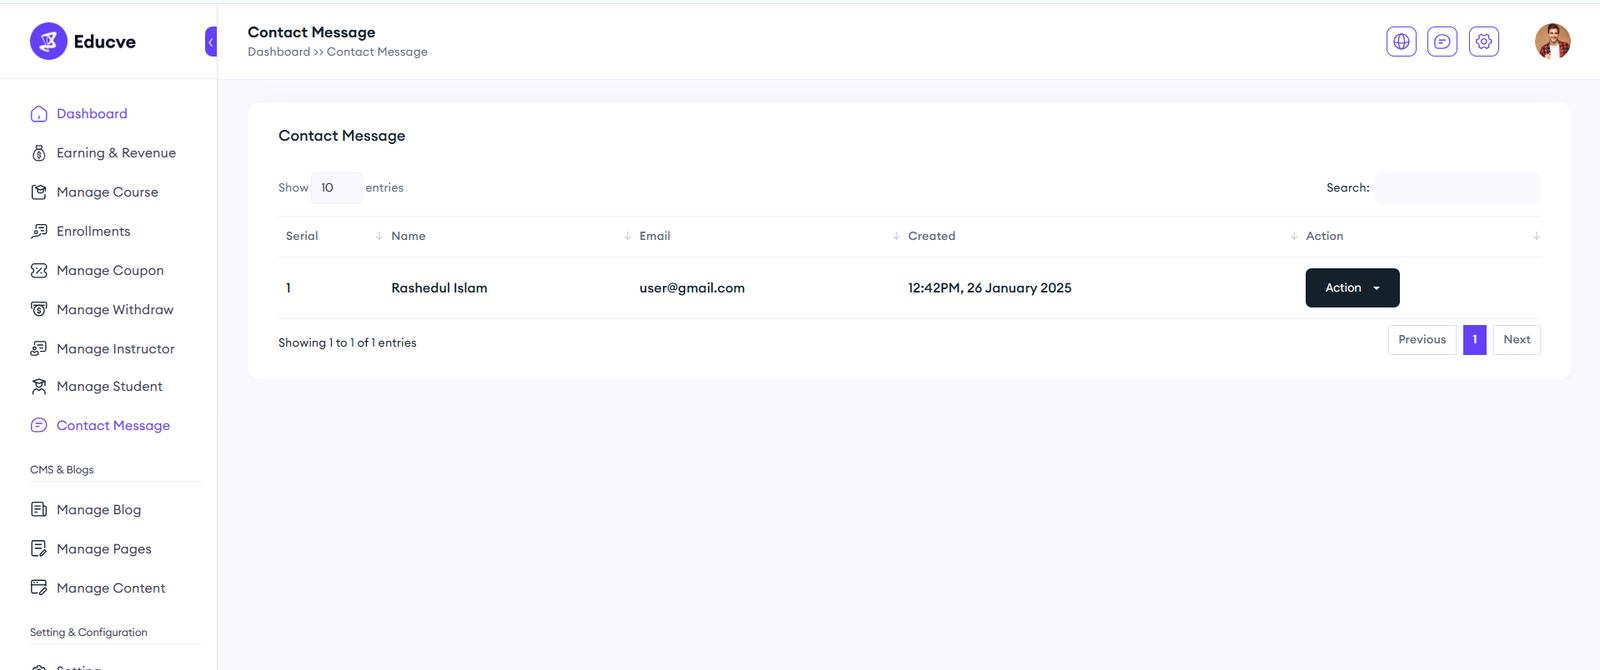This screenshot has width=1600, height=670.
Task: Click the Manage Withdraw sidebar icon
Action: (x=39, y=310)
